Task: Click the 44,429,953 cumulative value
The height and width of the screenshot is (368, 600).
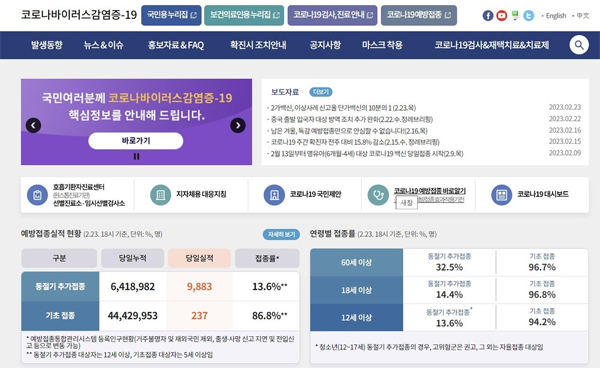Action: point(132,316)
